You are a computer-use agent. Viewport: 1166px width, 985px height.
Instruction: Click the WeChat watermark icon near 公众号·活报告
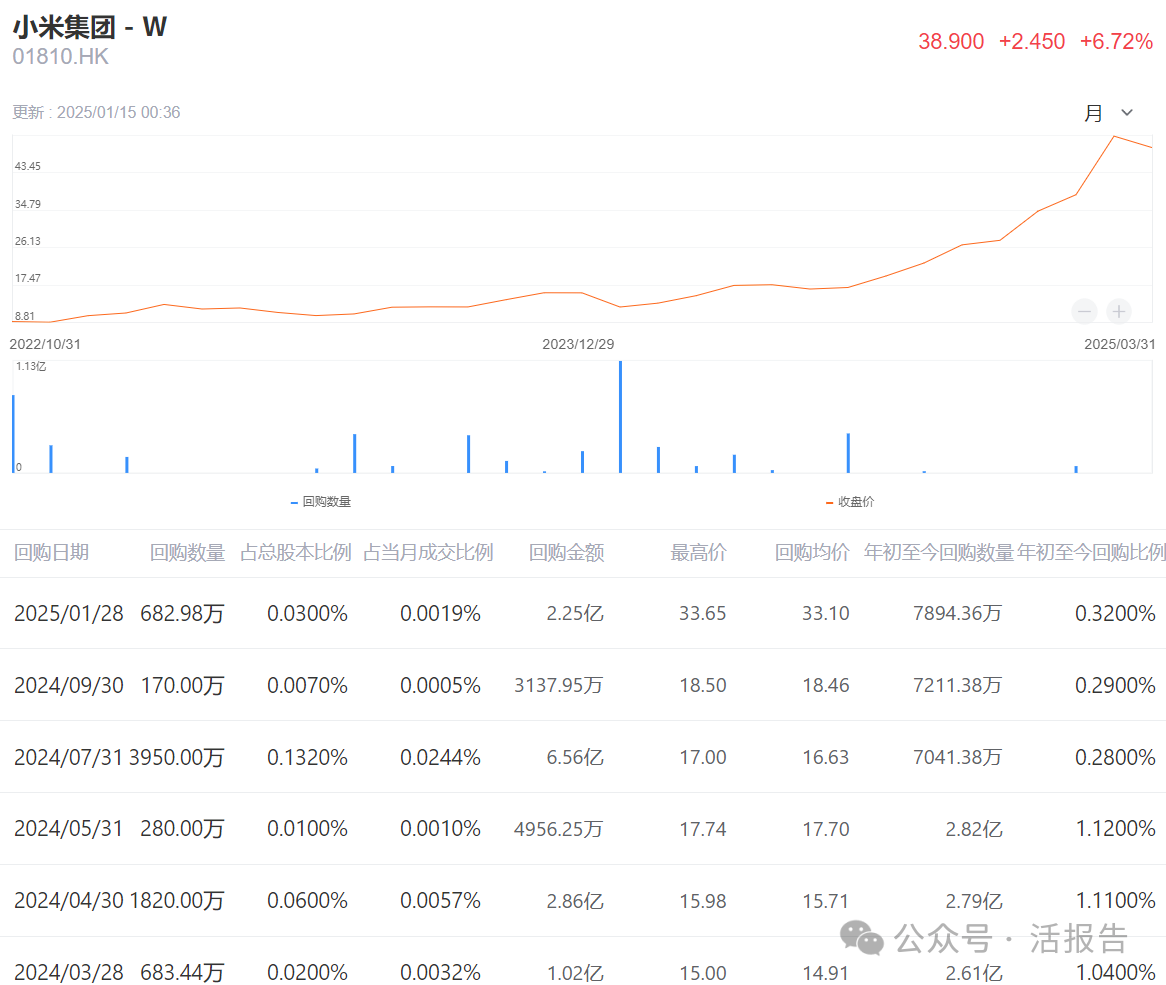861,939
